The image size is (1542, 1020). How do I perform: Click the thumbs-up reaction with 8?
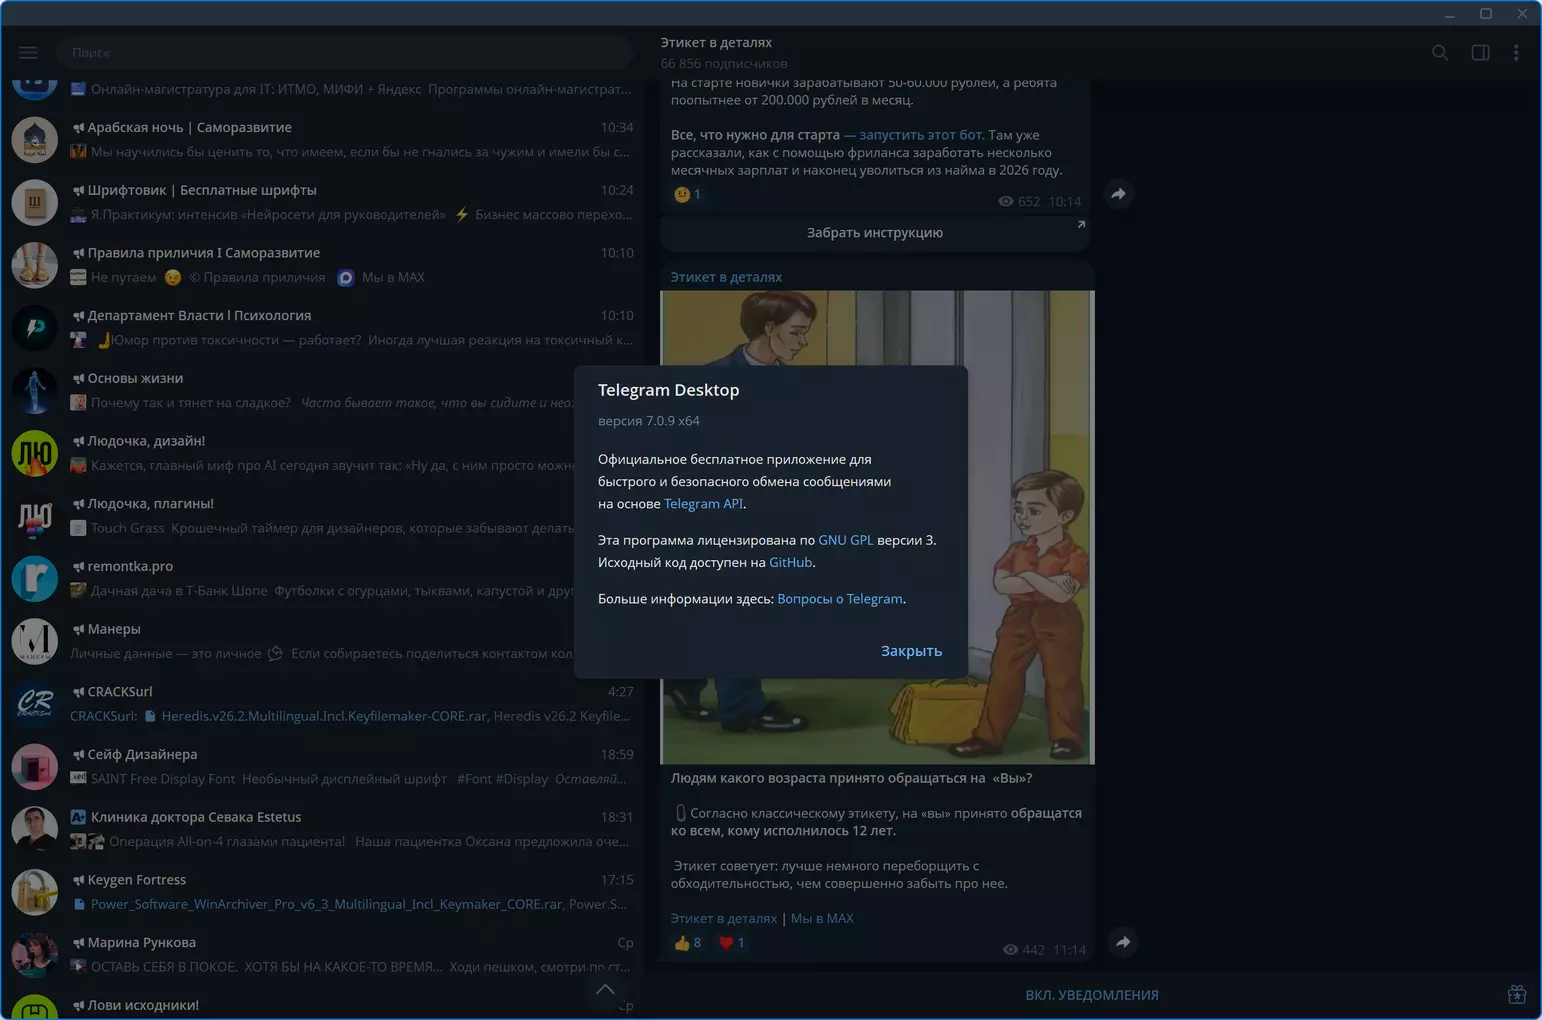(x=687, y=942)
